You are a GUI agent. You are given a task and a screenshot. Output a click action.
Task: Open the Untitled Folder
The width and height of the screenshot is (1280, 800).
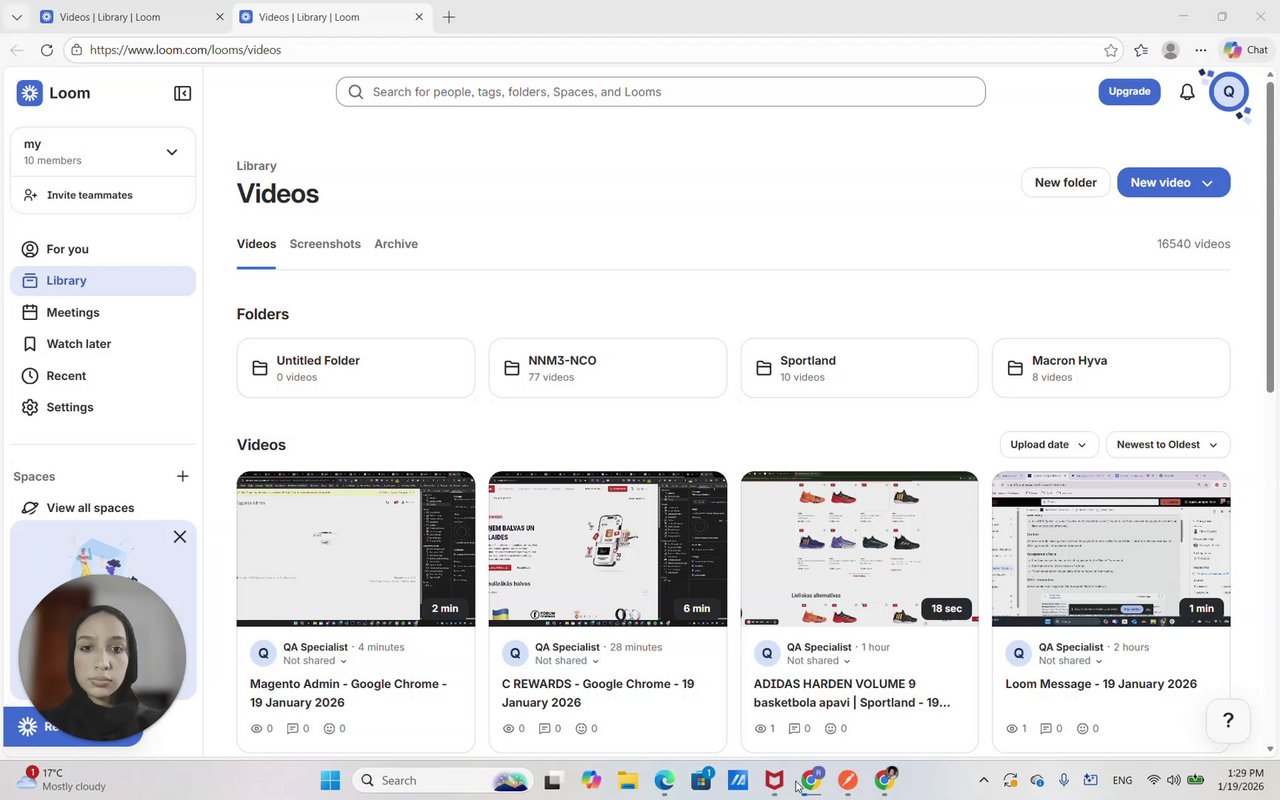(355, 368)
